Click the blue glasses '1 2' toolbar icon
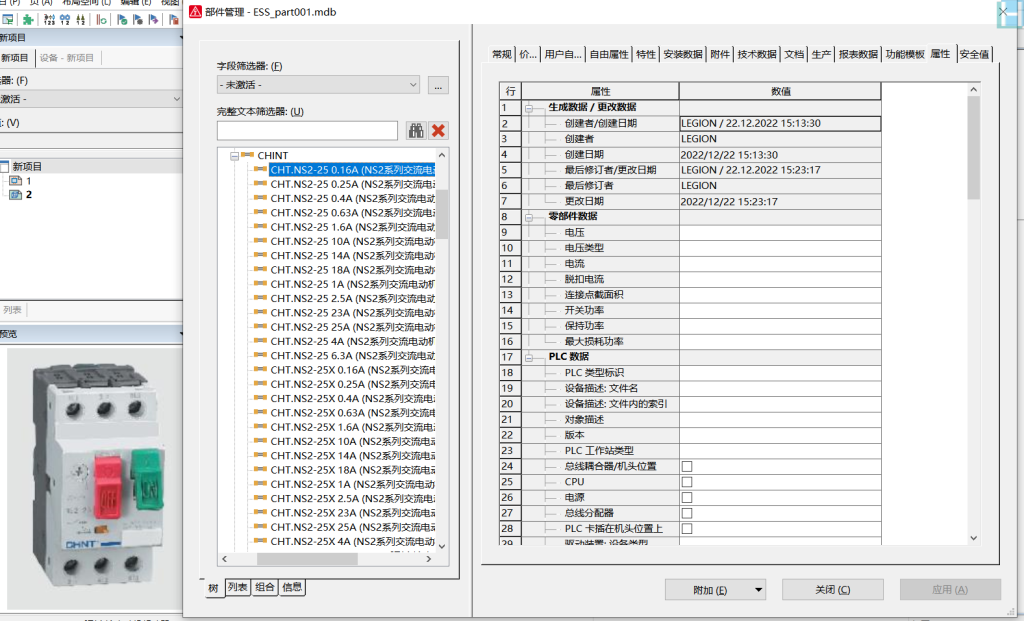The height and width of the screenshot is (621, 1024). (x=65, y=20)
